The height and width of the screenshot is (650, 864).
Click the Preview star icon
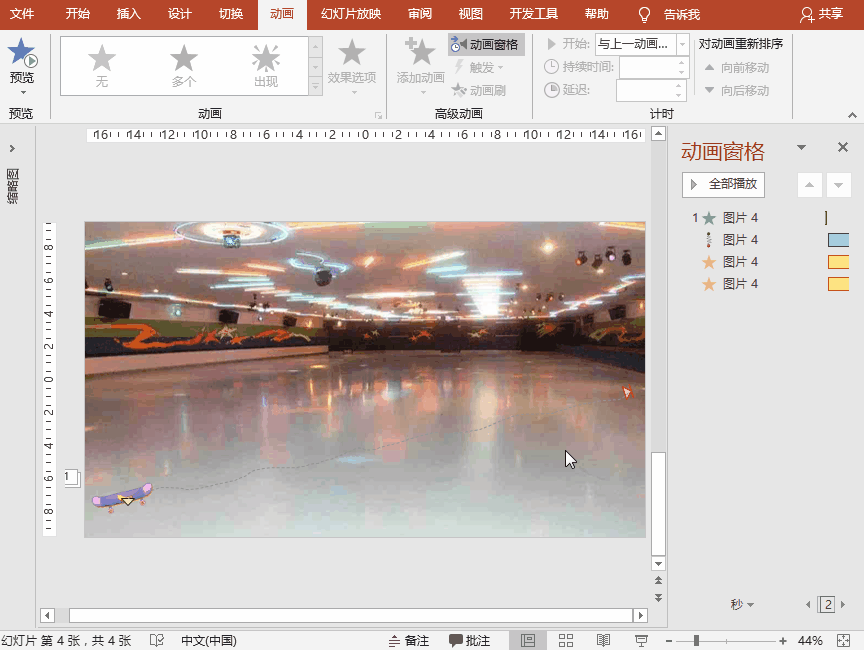21,52
